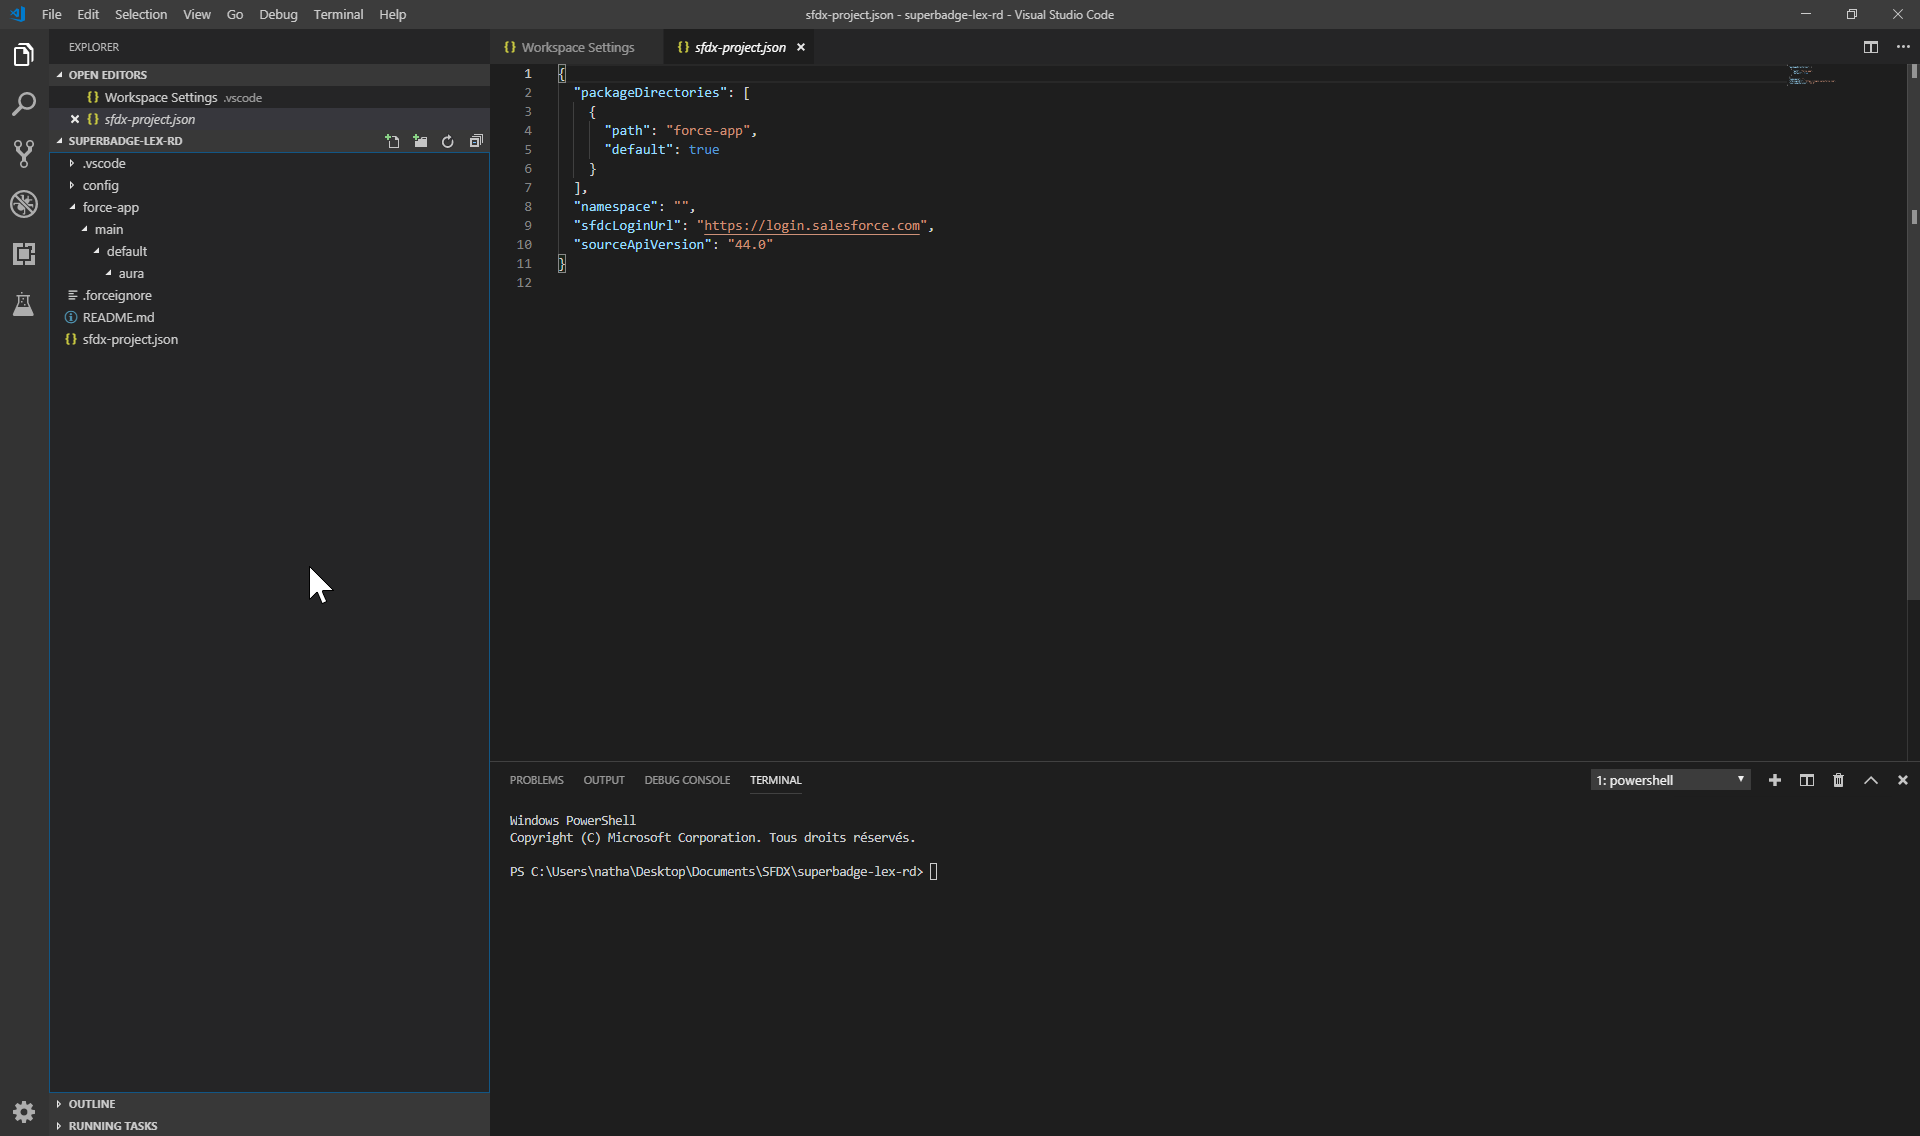Open the powershell terminal selector dropdown
Viewport: 1920px width, 1136px height.
tap(1670, 780)
